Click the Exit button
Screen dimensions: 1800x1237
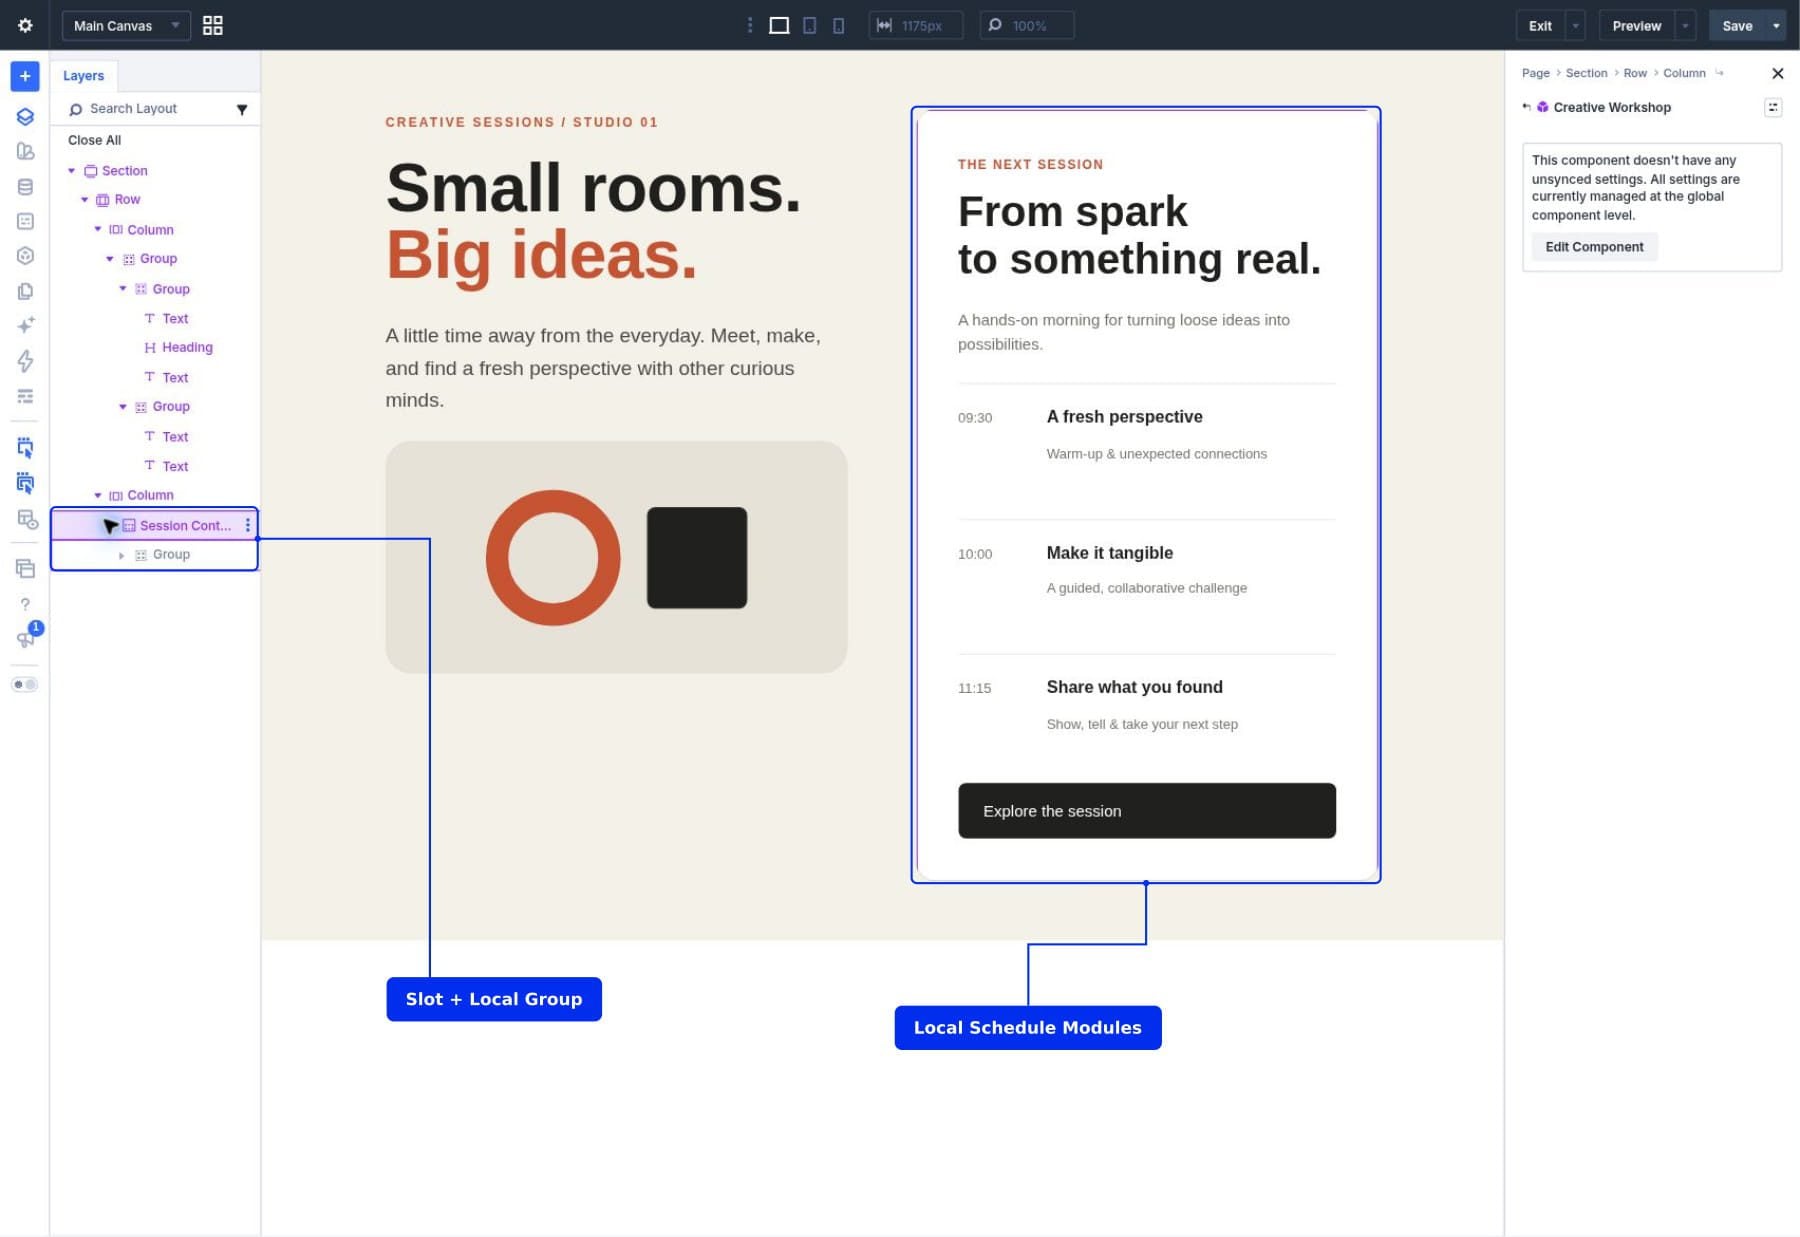[x=1540, y=26]
